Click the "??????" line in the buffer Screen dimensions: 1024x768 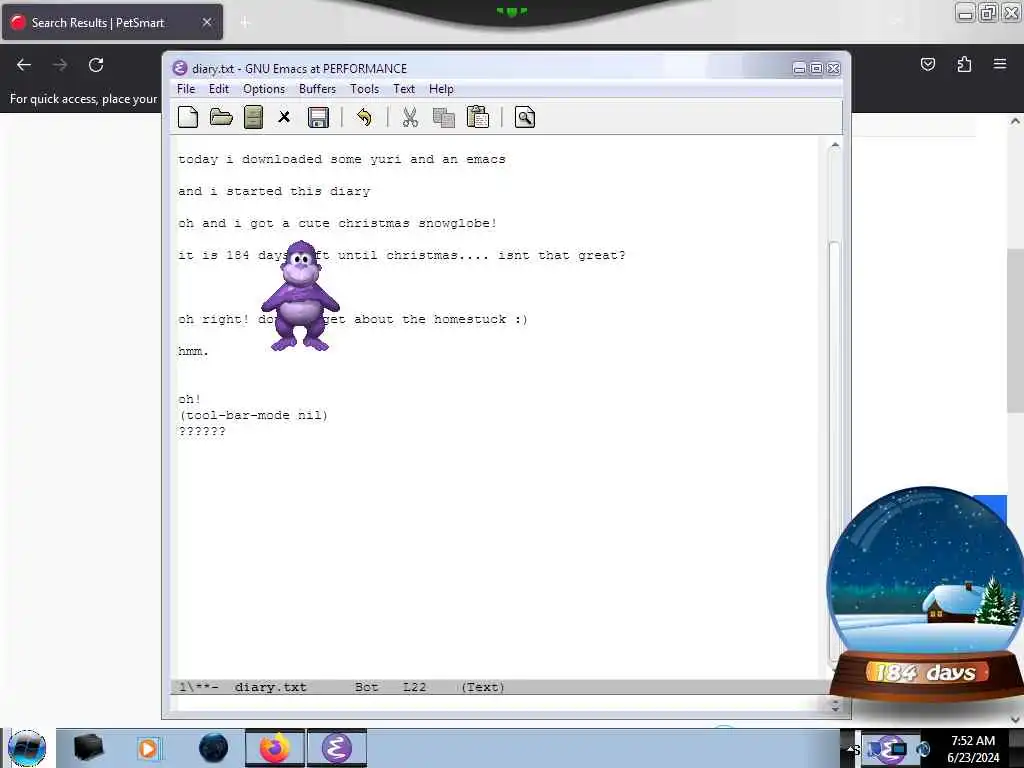click(202, 432)
